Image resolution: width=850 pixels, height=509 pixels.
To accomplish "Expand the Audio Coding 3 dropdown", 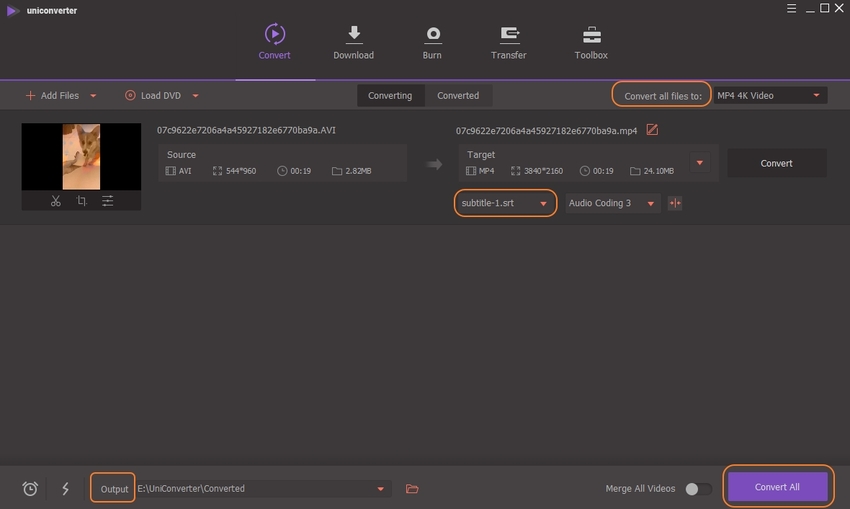I will click(611, 203).
